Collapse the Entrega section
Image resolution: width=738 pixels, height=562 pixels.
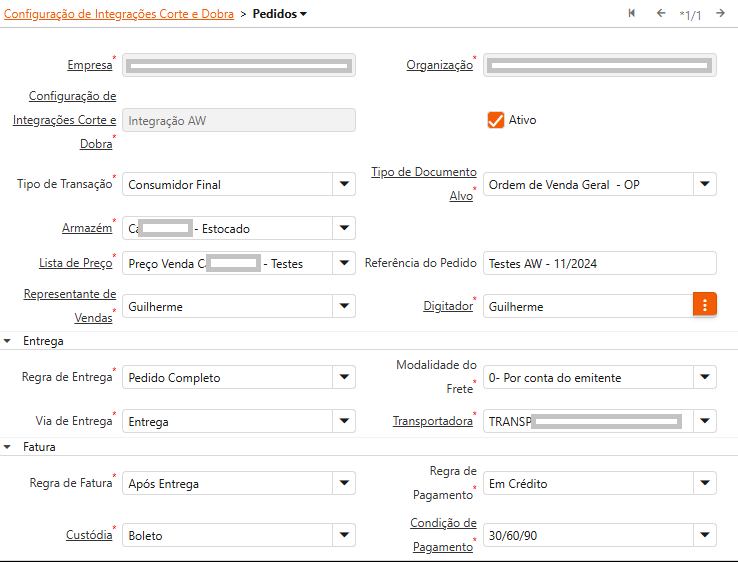(x=8, y=341)
